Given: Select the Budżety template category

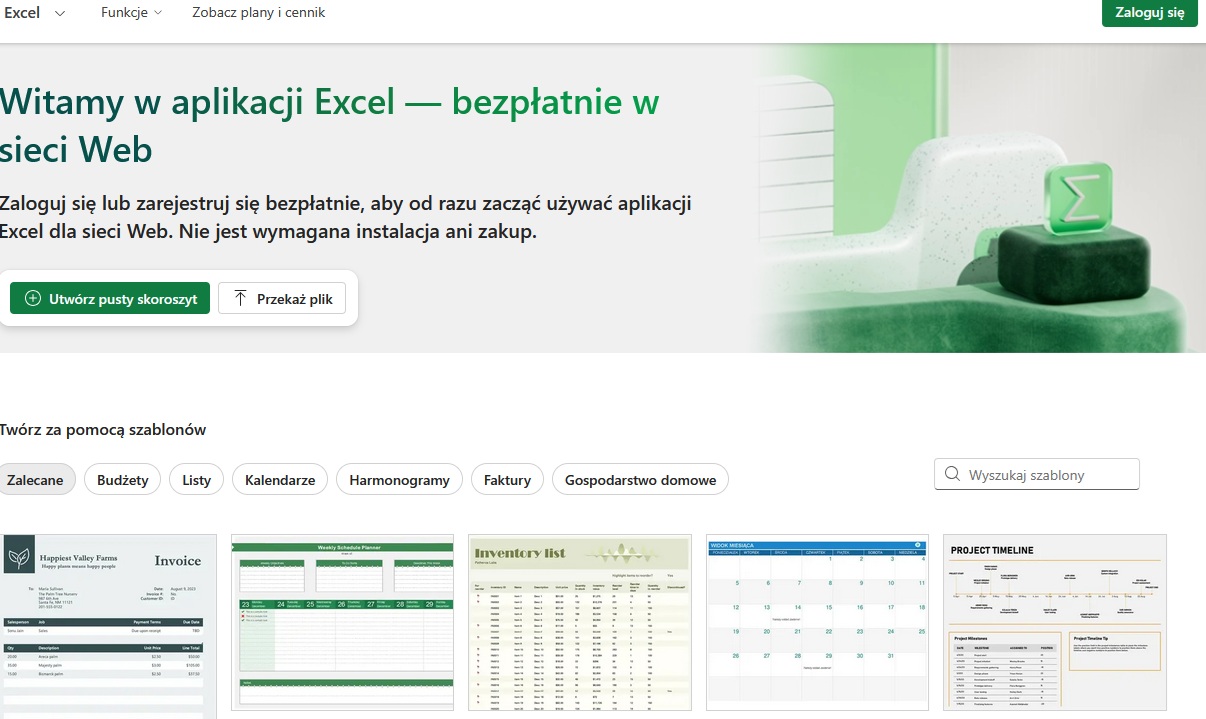Looking at the screenshot, I should (x=123, y=480).
